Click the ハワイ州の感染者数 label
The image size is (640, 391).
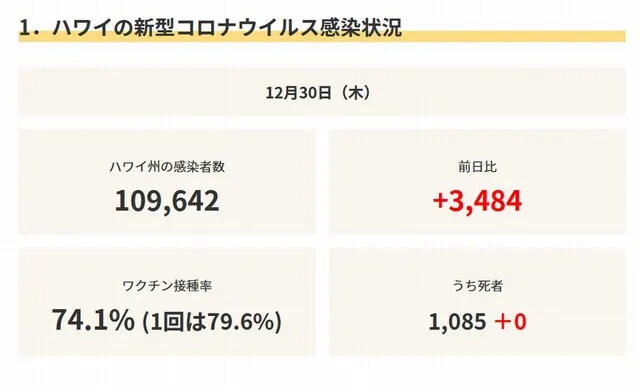pyautogui.click(x=167, y=167)
